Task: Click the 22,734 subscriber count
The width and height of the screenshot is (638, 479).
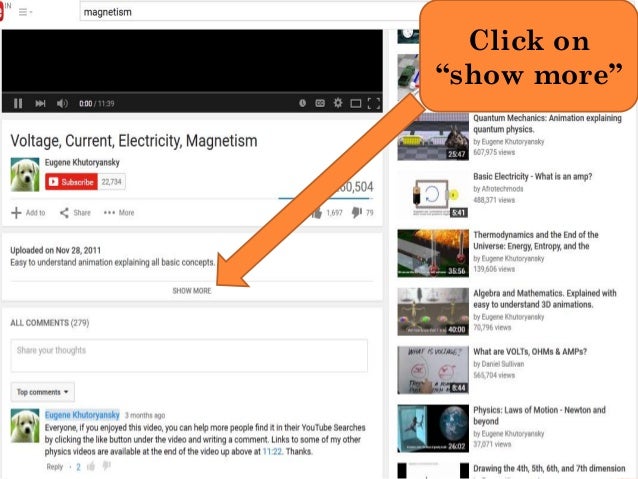Action: (111, 182)
